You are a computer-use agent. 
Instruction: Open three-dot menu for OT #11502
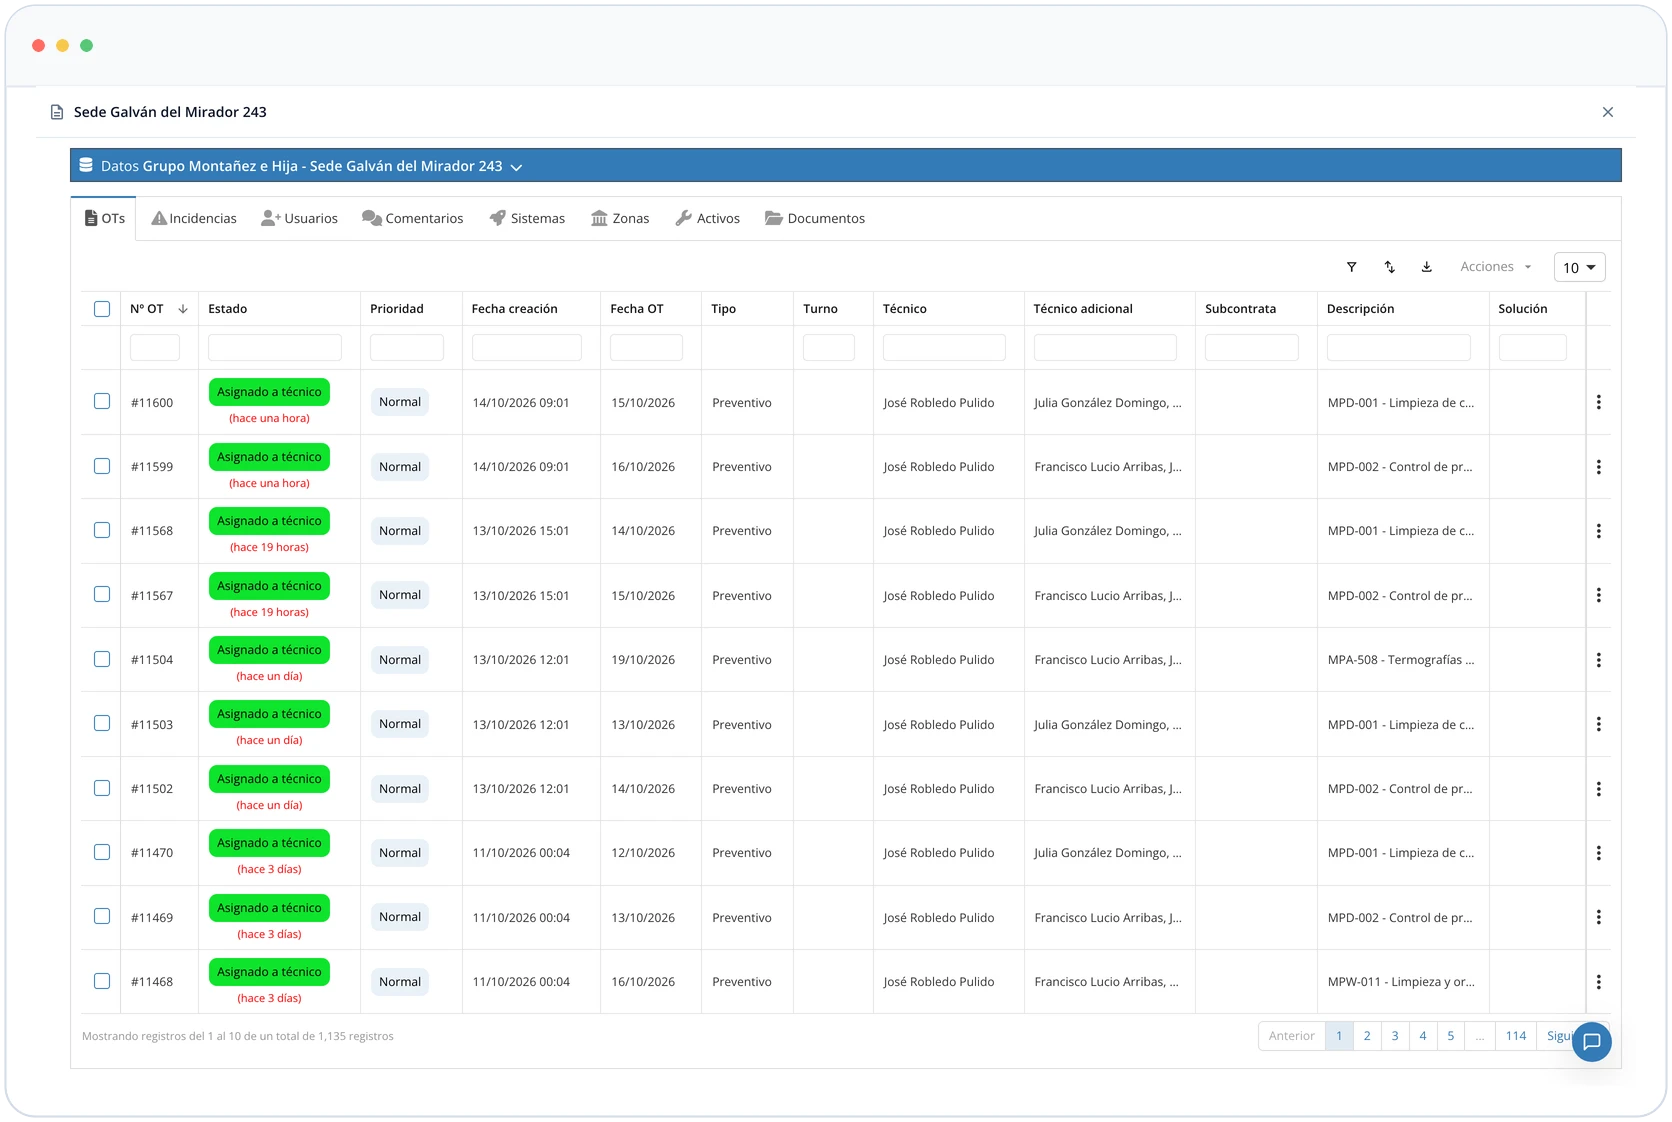(1599, 789)
